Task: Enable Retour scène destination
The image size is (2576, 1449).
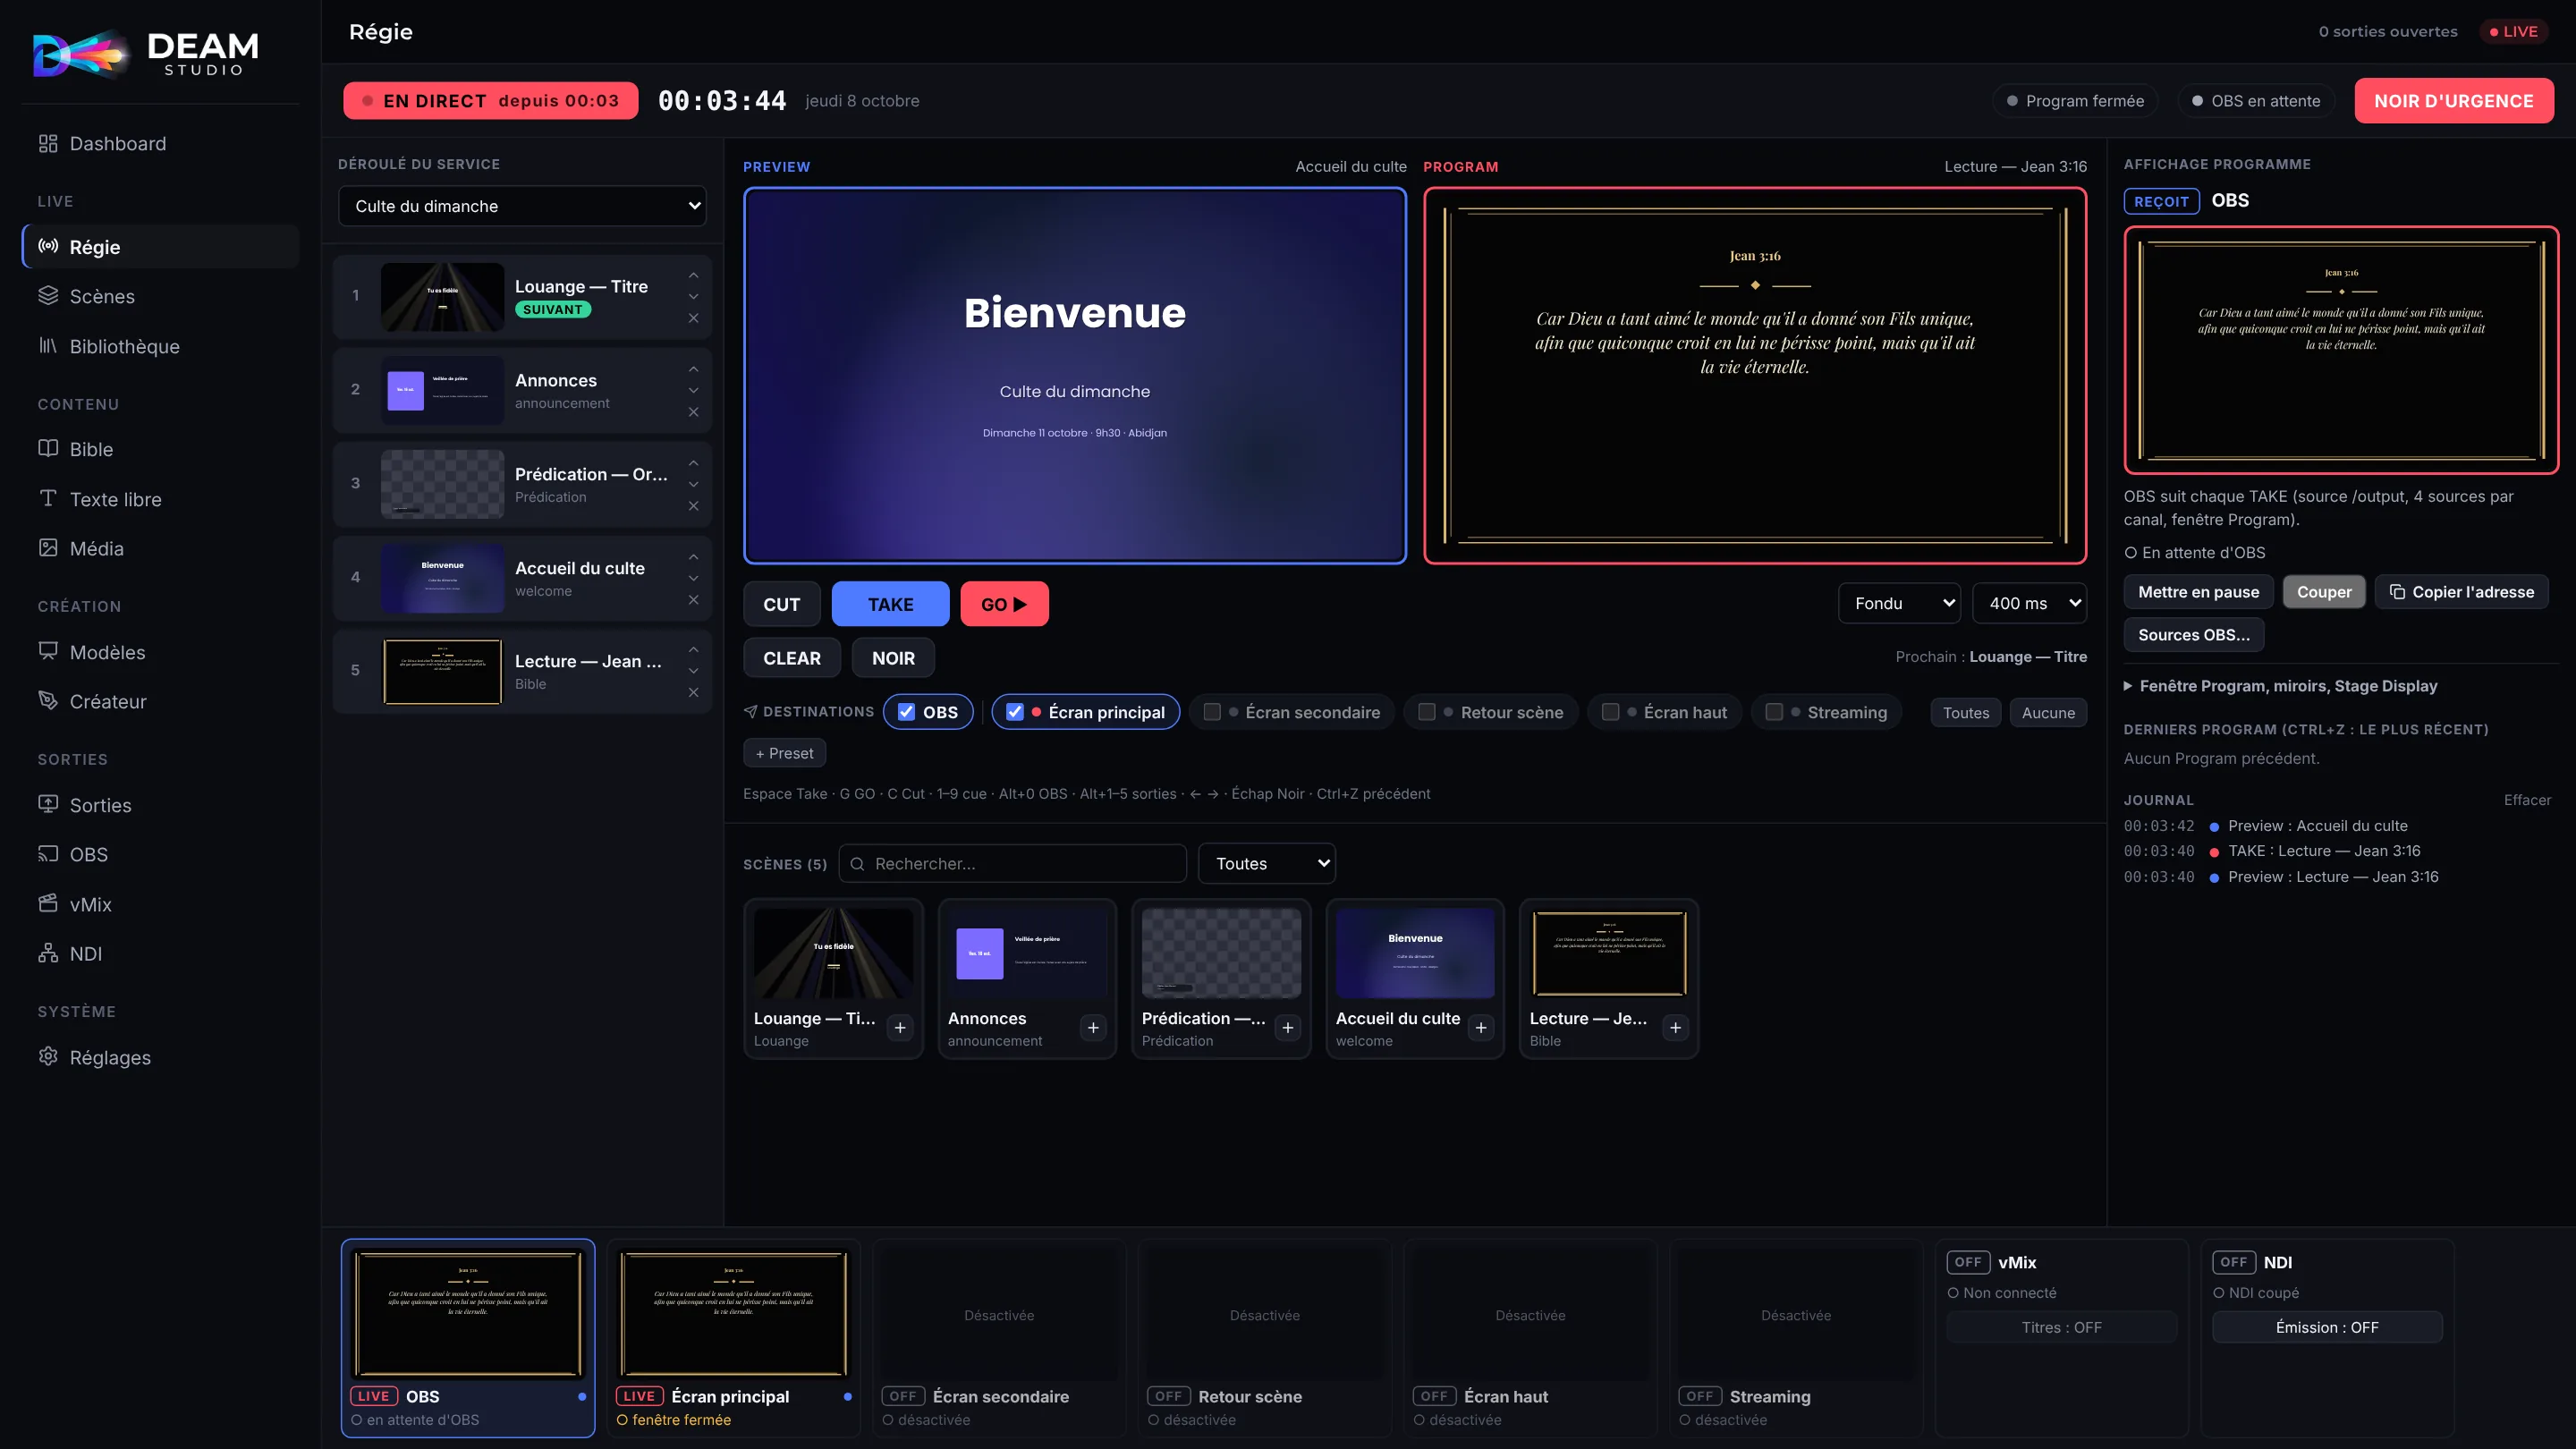Action: click(x=1427, y=712)
